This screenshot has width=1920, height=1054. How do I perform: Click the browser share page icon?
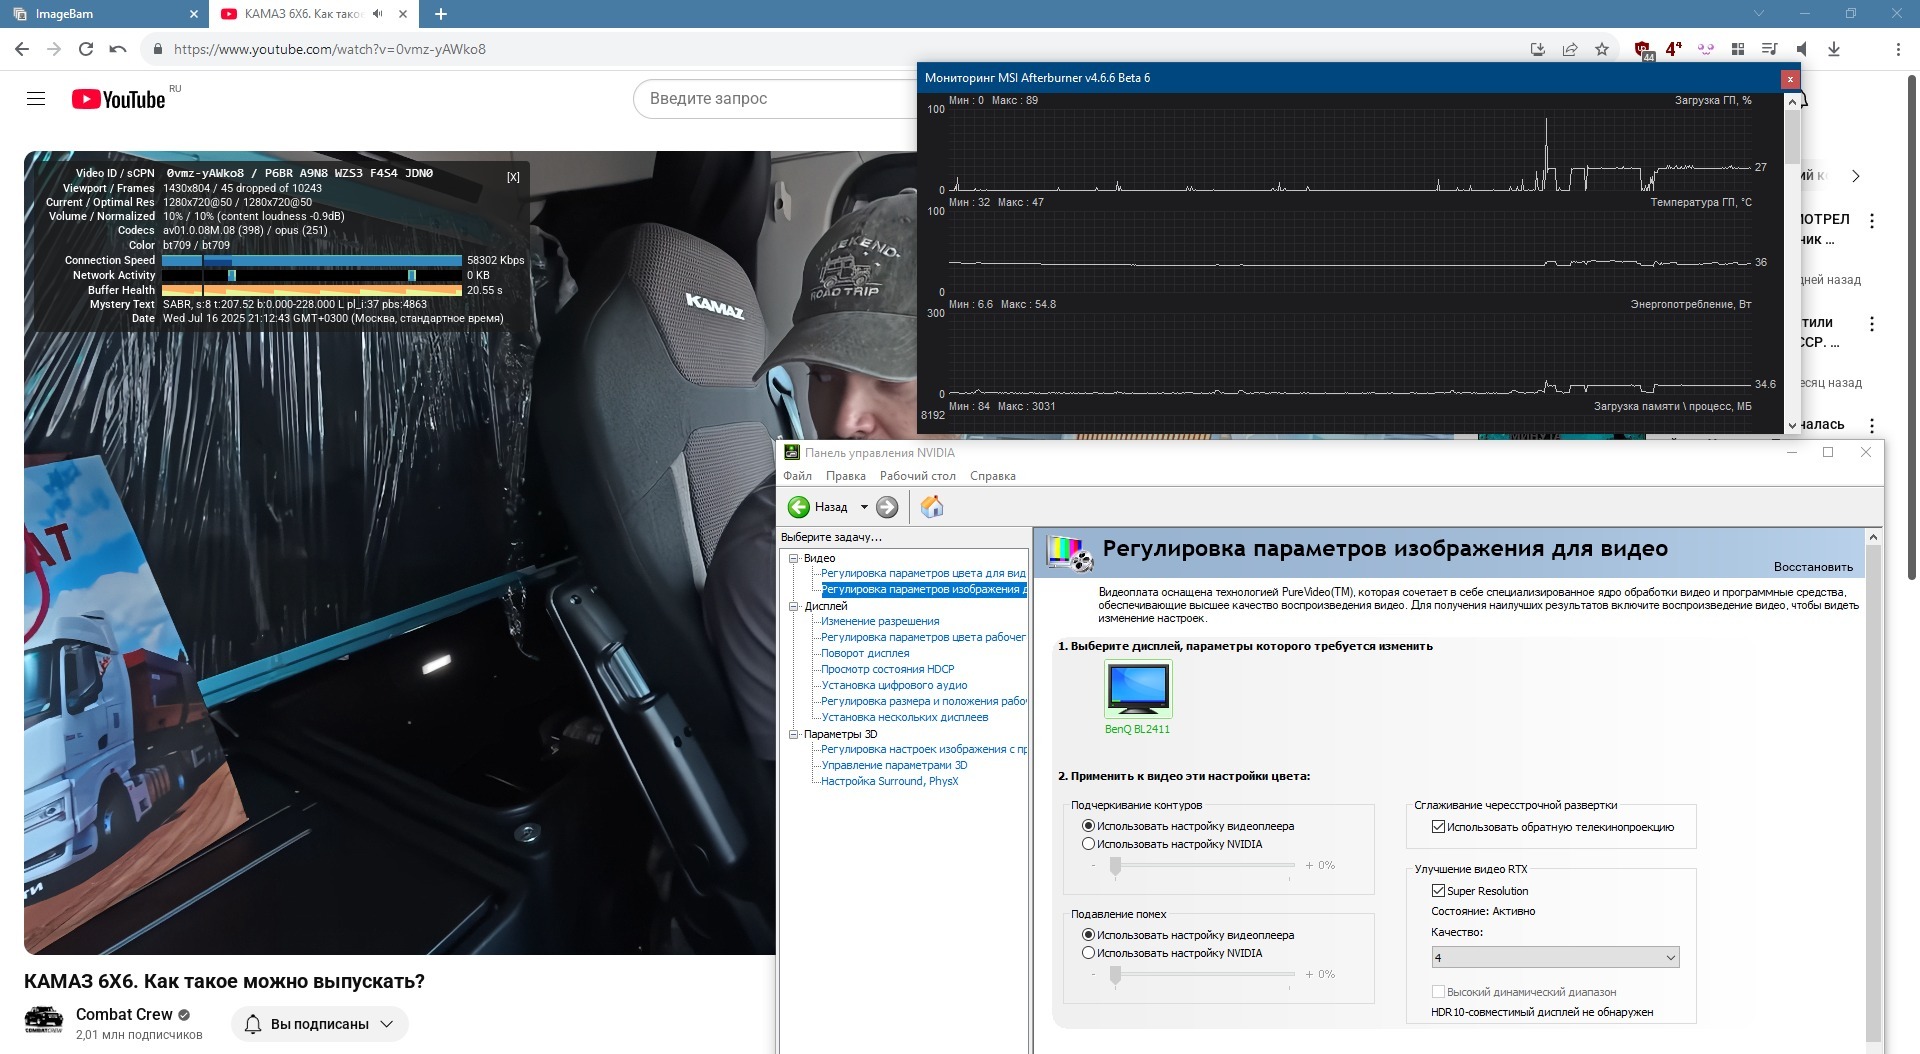pyautogui.click(x=1570, y=49)
